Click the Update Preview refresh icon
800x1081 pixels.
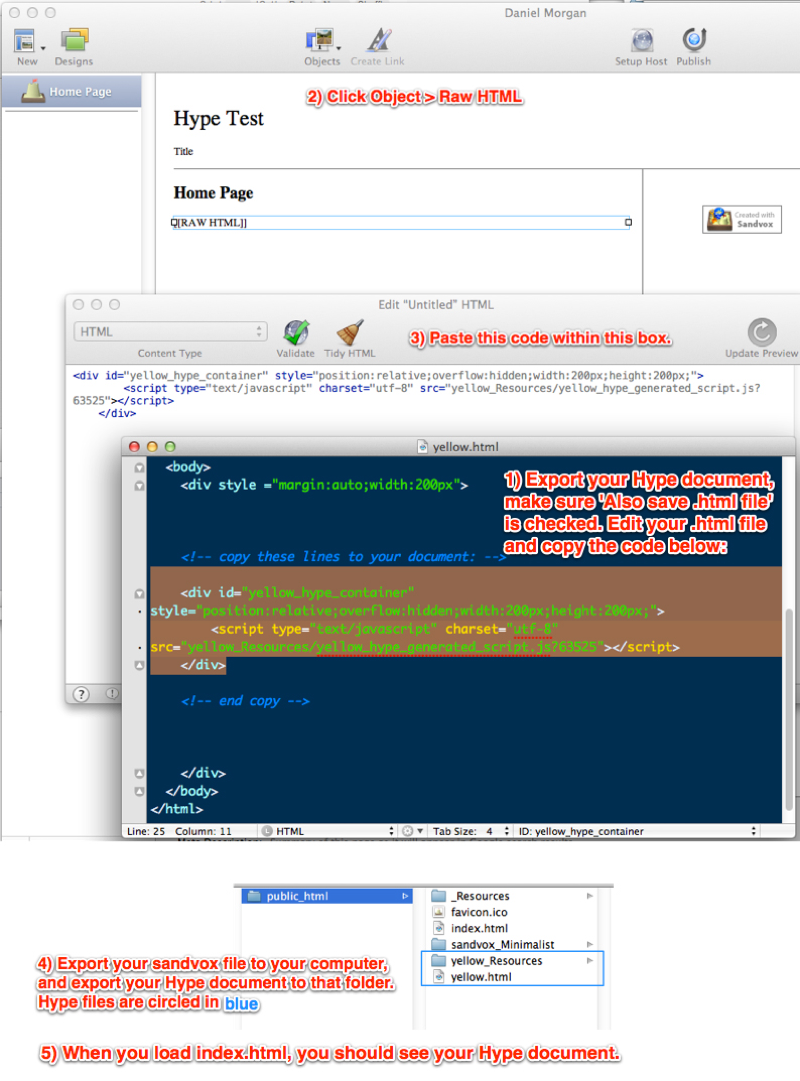click(762, 332)
